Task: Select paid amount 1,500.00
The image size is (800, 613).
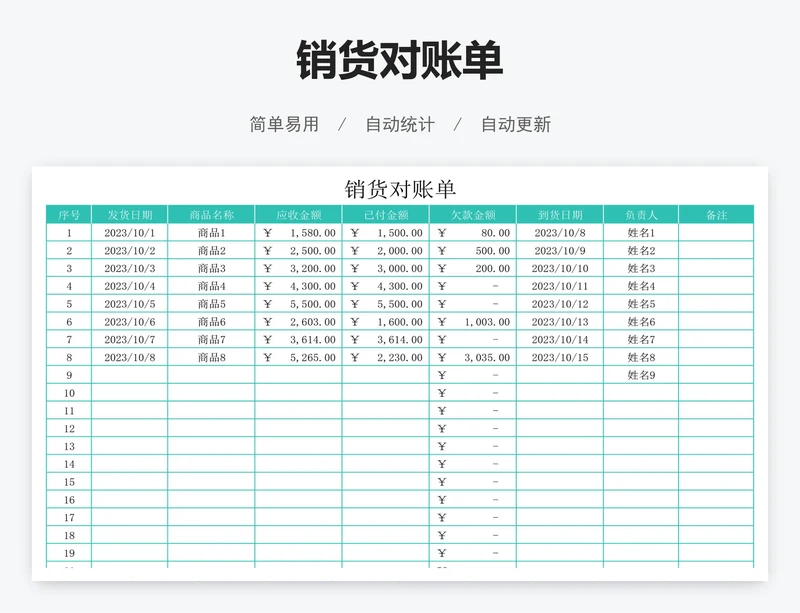Action: (x=386, y=233)
